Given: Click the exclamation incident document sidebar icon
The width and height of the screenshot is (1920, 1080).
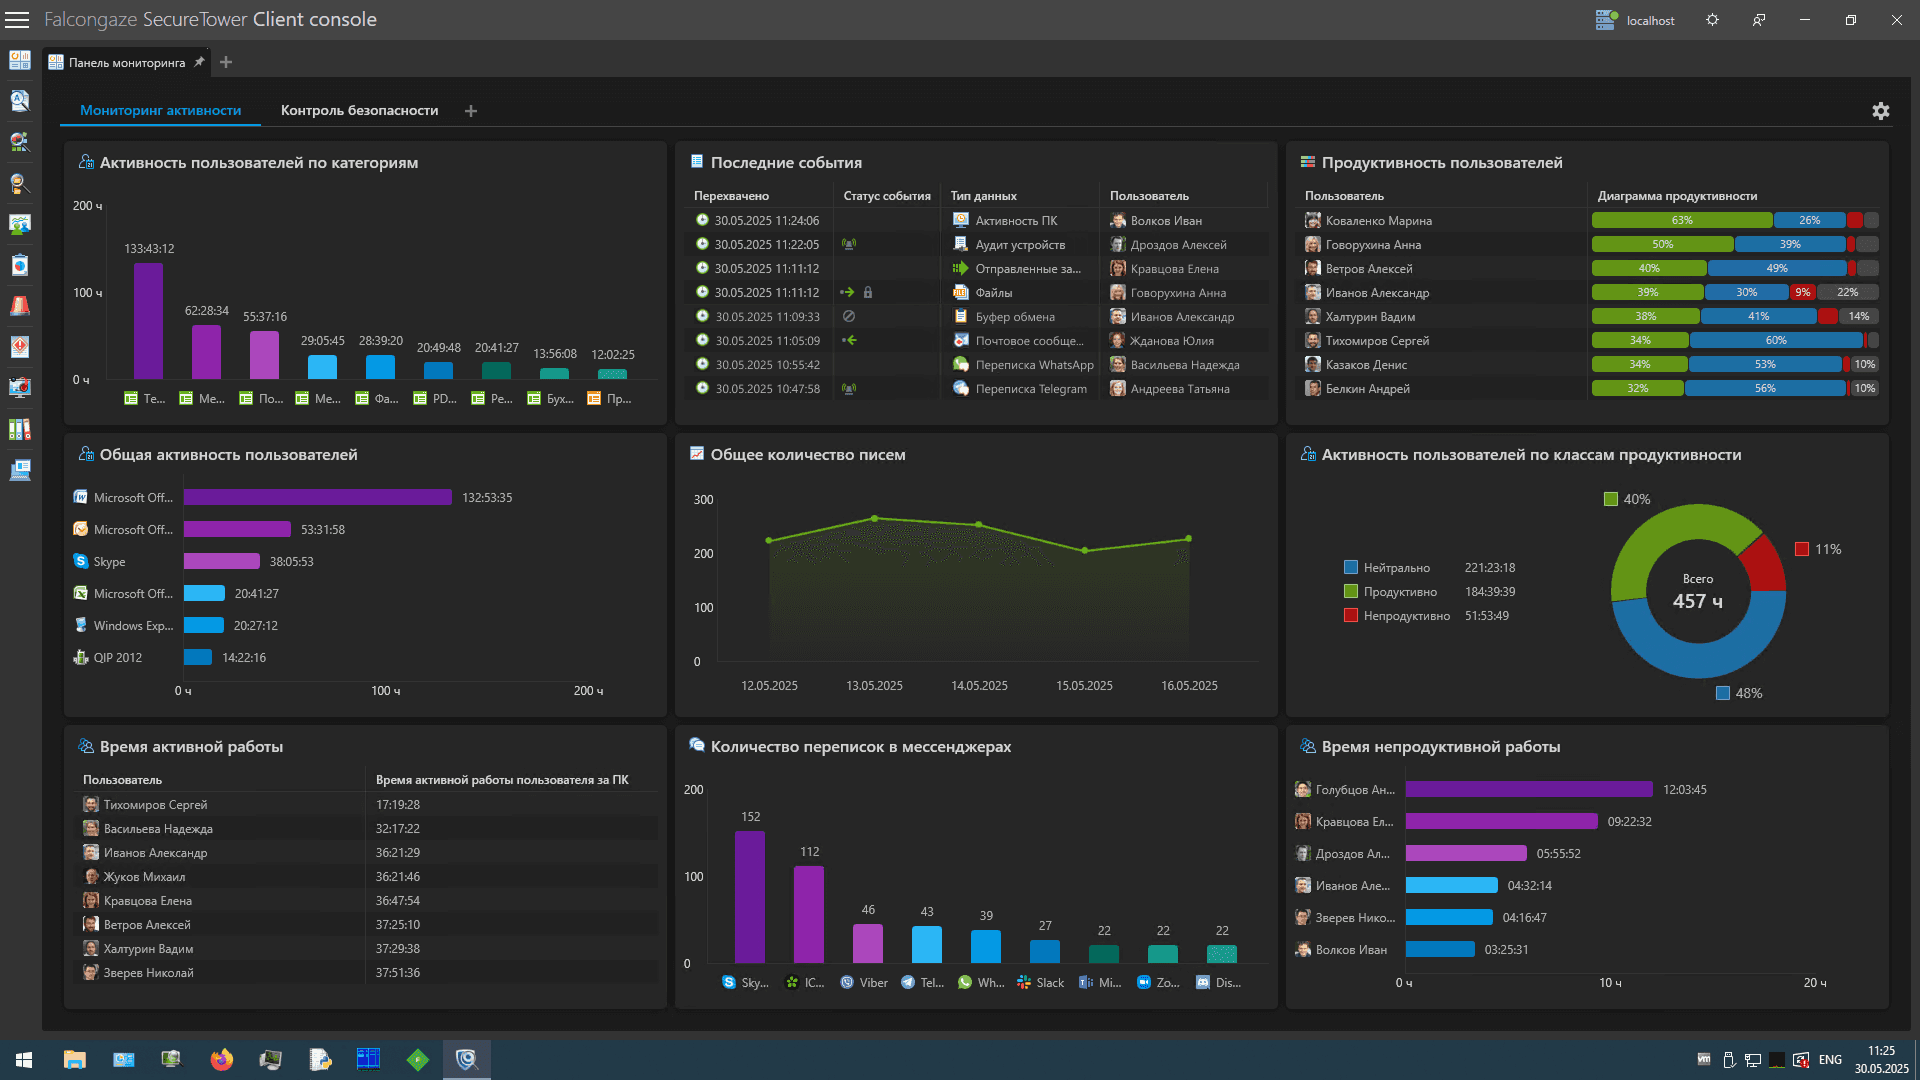Looking at the screenshot, I should click(x=19, y=347).
